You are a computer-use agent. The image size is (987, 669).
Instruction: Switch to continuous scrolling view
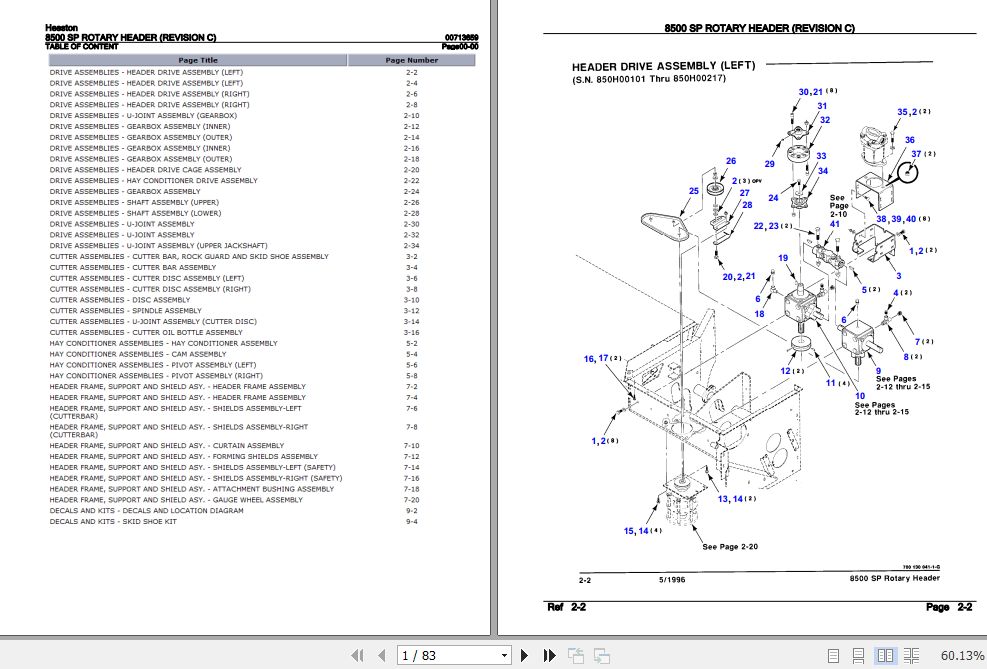pyautogui.click(x=858, y=655)
